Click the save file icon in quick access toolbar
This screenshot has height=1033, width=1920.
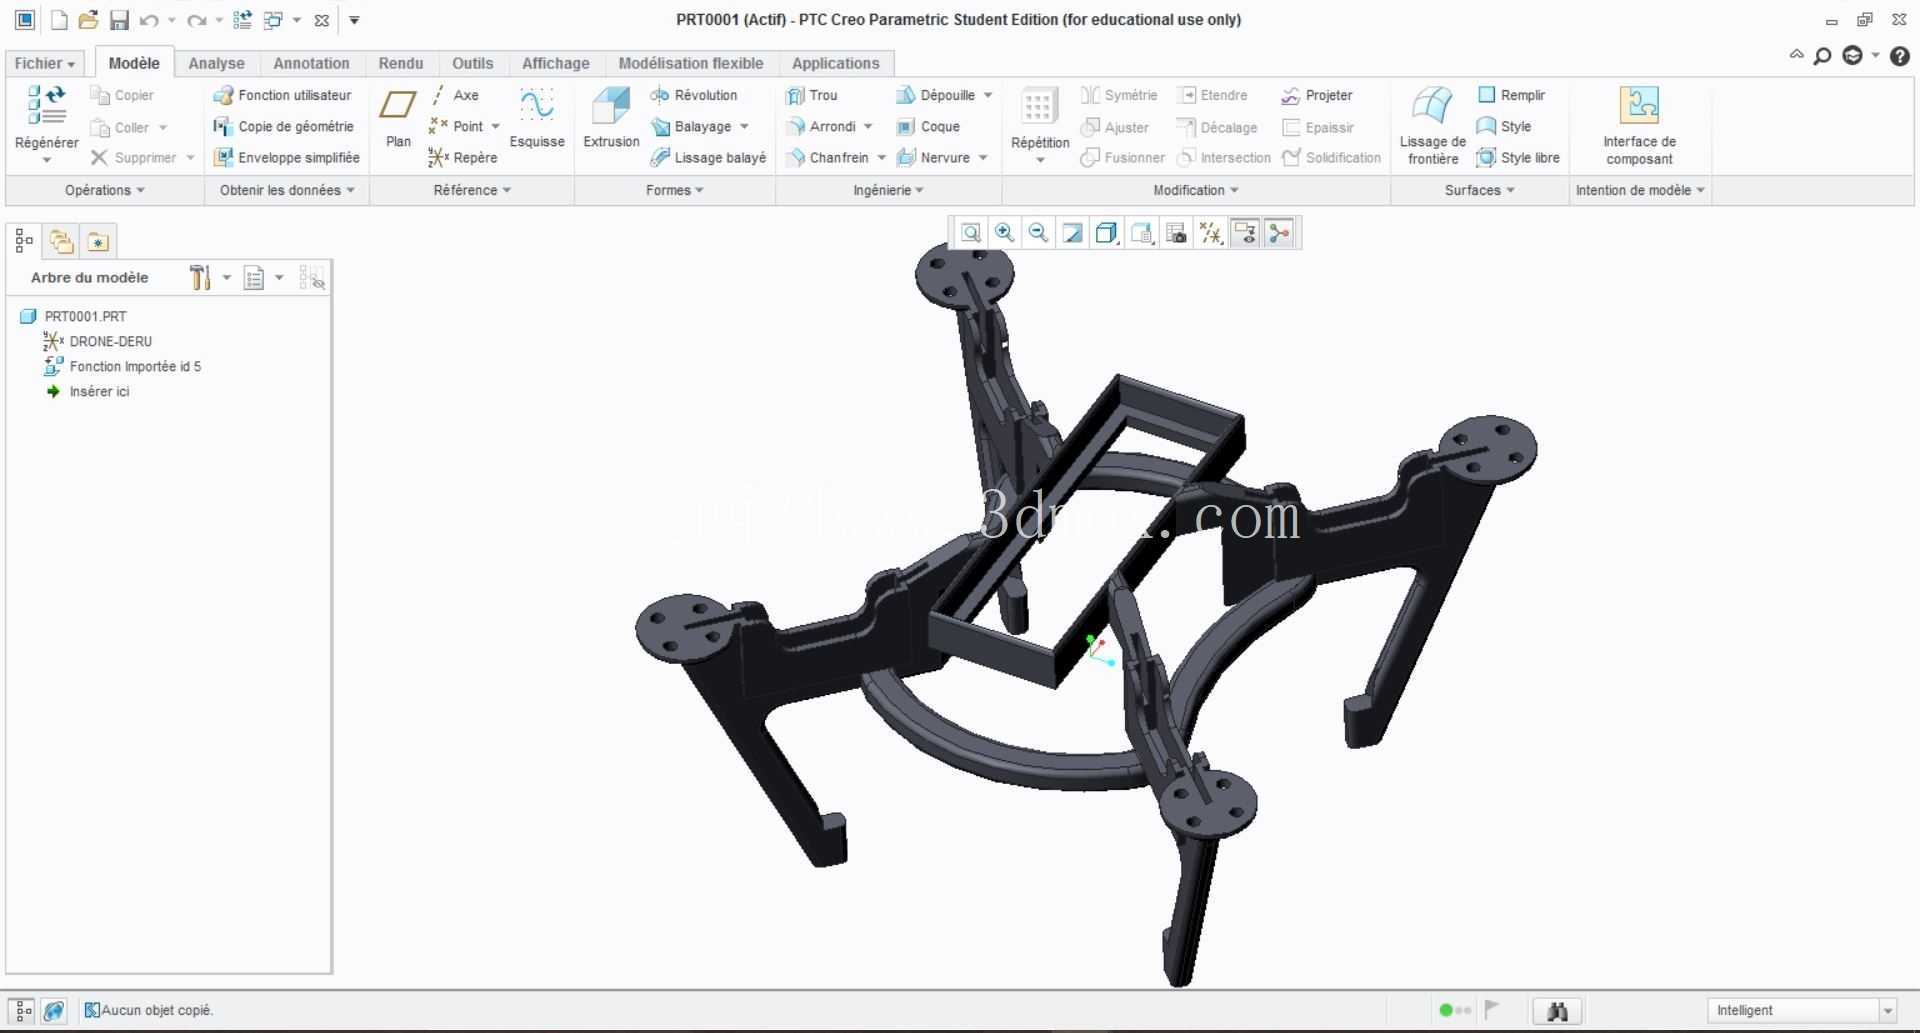[x=119, y=20]
